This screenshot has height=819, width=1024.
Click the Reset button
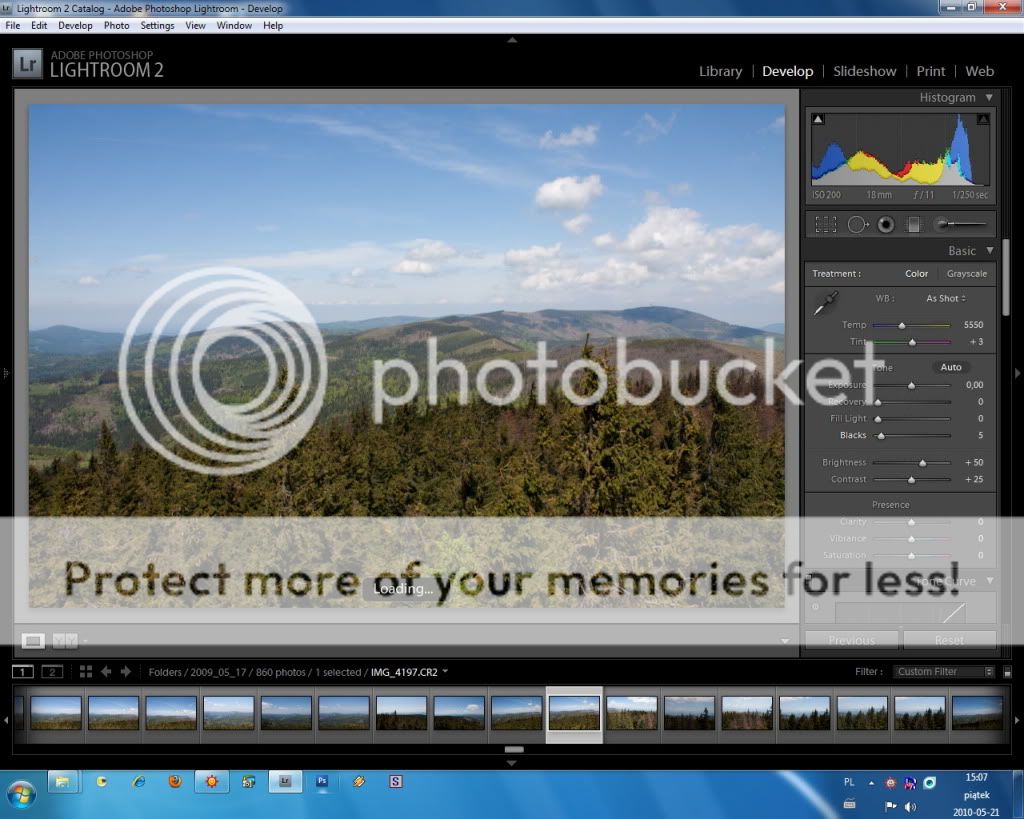click(950, 640)
